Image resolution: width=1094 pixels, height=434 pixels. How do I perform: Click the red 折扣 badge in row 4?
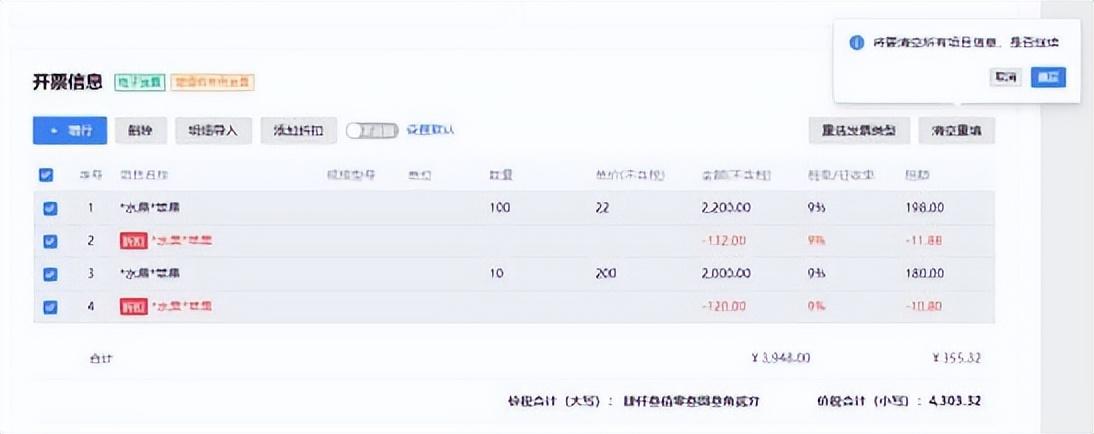point(133,307)
